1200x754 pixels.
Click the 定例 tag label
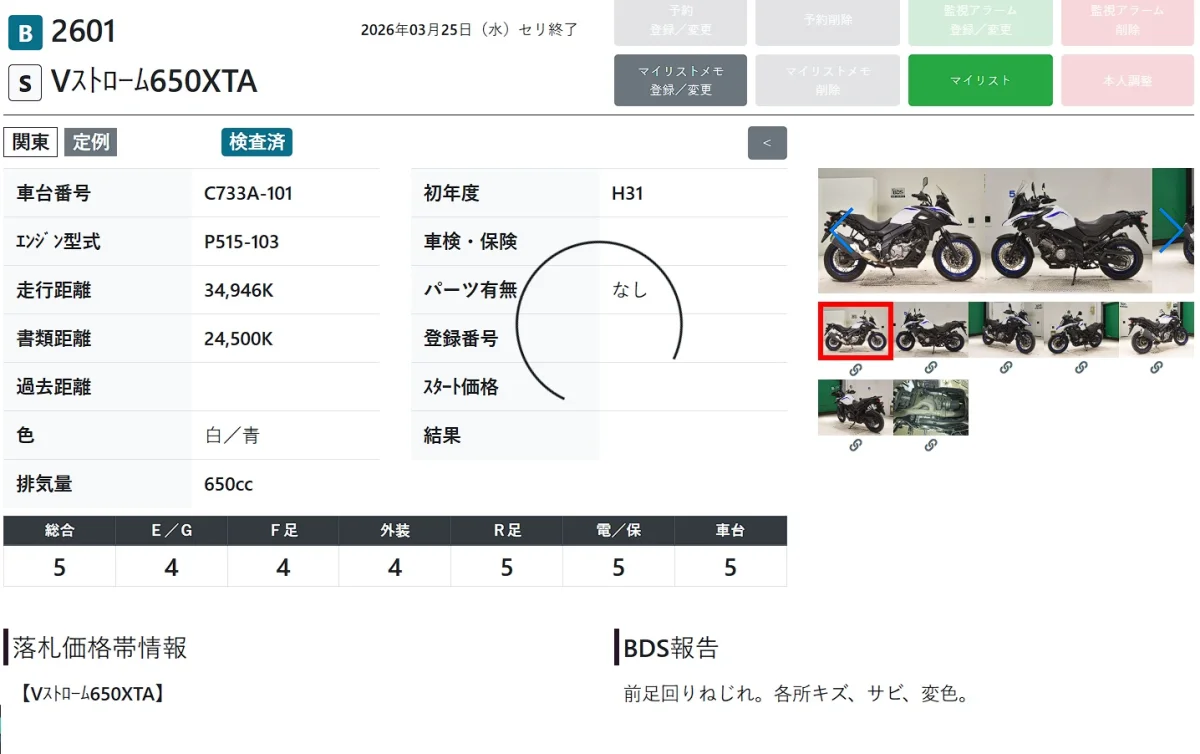[x=91, y=142]
